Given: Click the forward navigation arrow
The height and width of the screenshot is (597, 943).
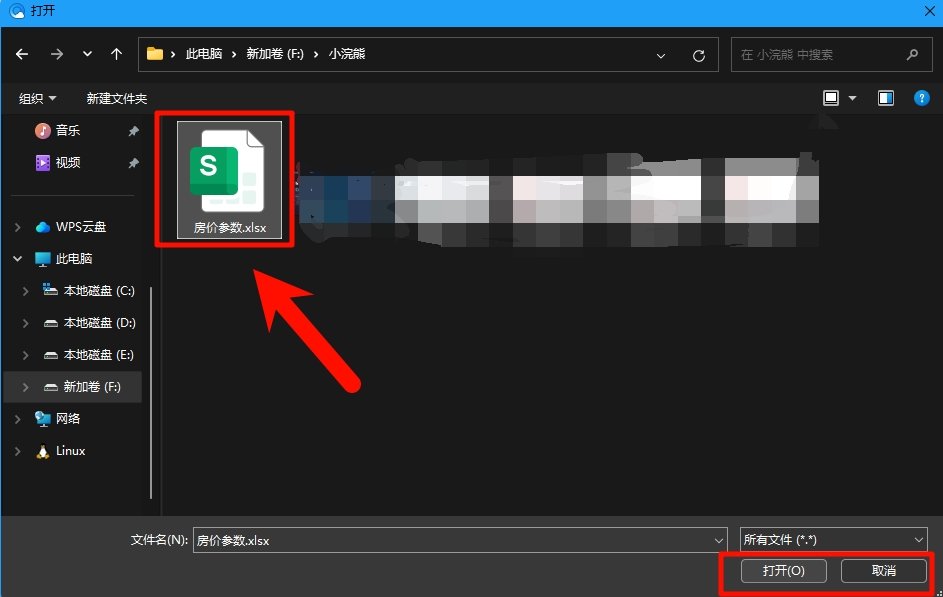Looking at the screenshot, I should point(57,54).
